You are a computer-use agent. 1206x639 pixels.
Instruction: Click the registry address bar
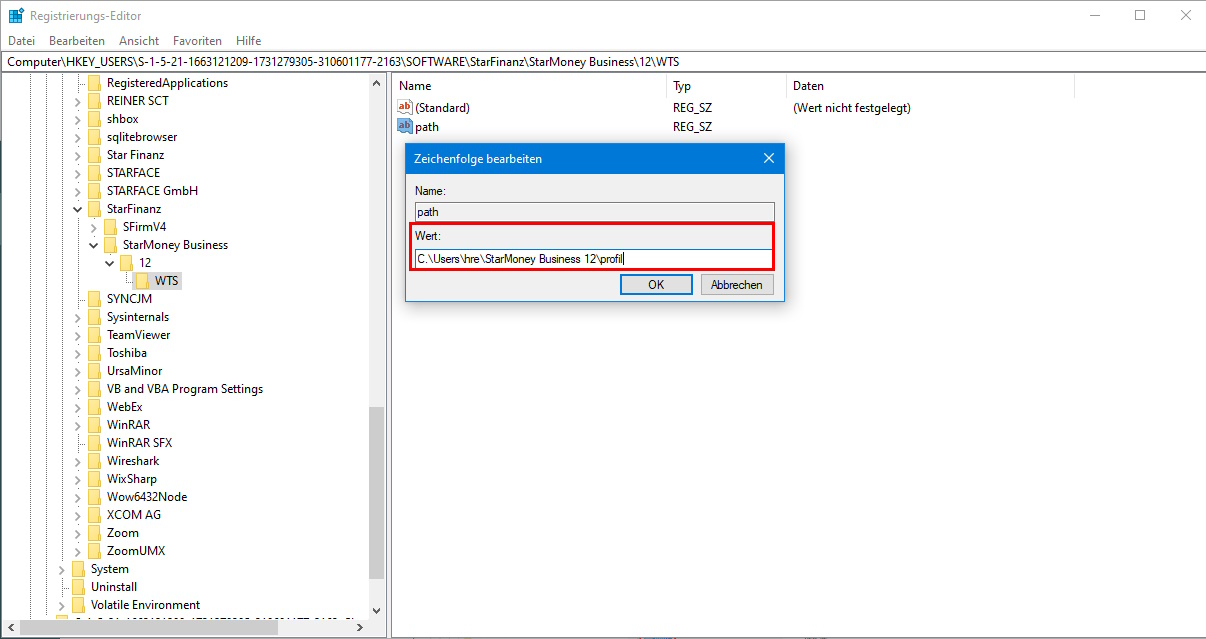tap(603, 61)
